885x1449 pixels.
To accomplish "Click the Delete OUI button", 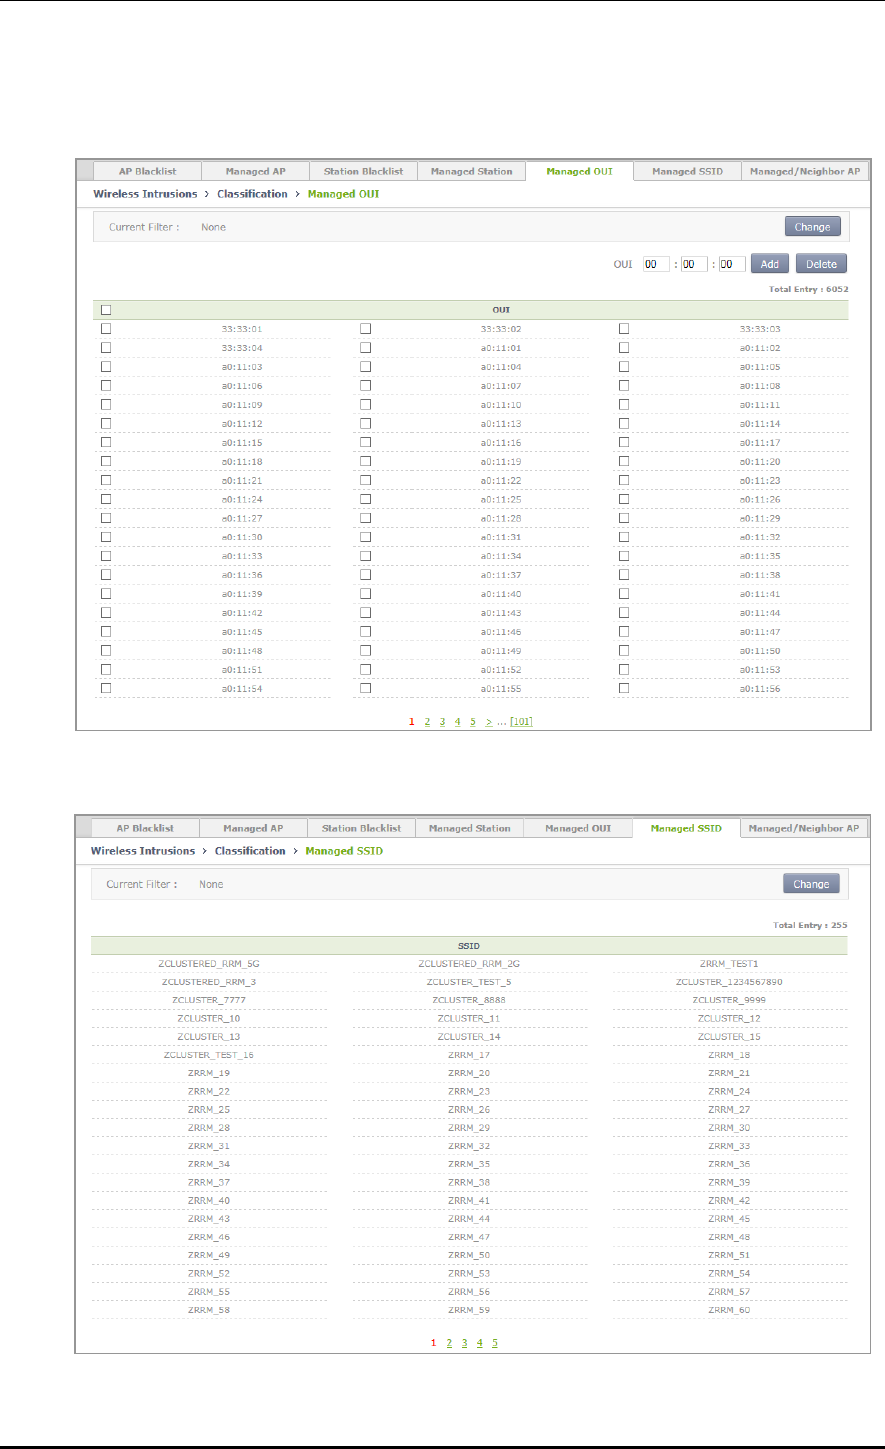I will coord(821,264).
